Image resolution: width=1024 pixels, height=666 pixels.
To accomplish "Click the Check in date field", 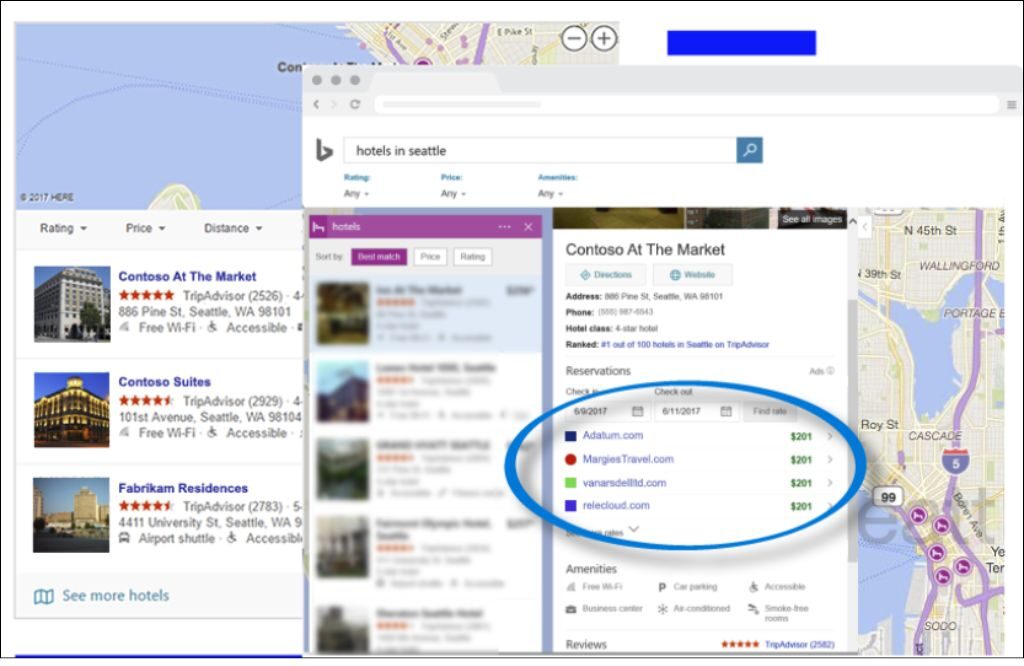I will pyautogui.click(x=607, y=411).
